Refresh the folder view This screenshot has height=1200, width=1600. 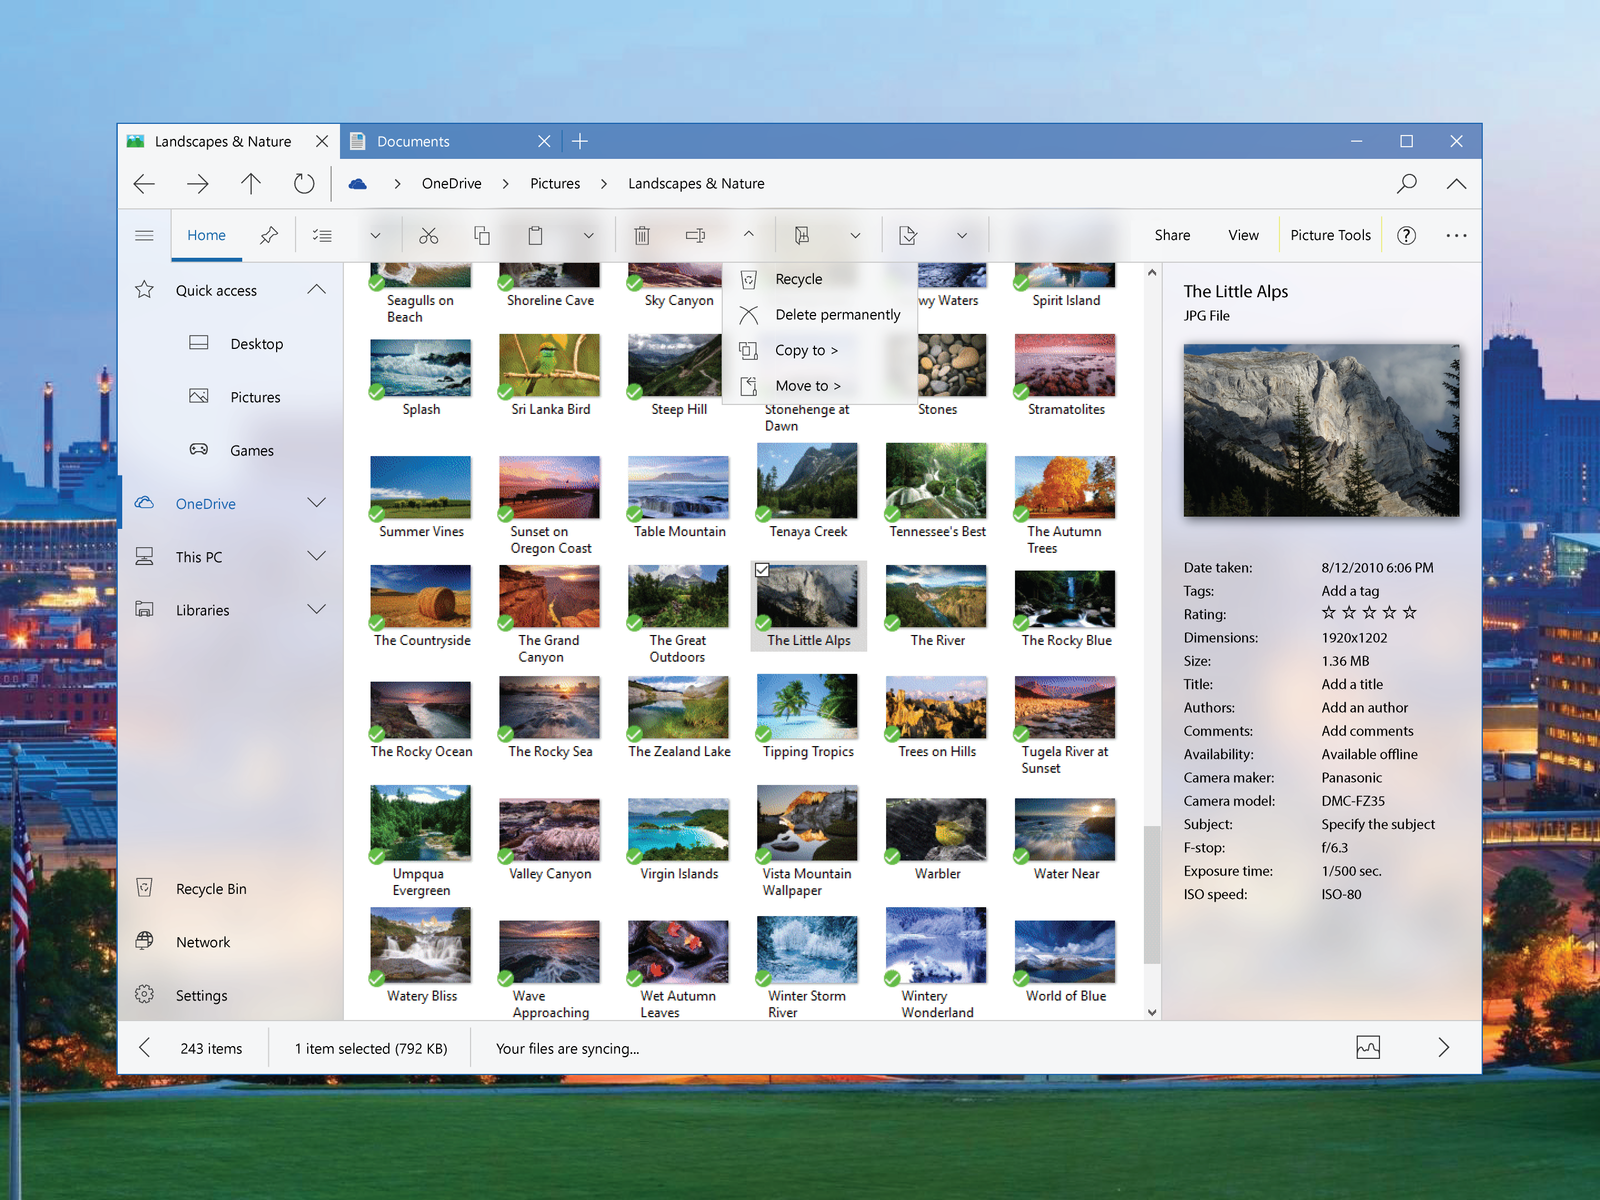(304, 184)
